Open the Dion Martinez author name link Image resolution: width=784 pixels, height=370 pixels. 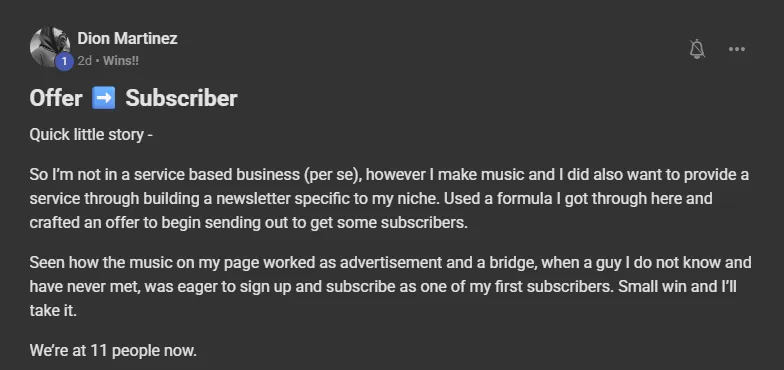[127, 38]
